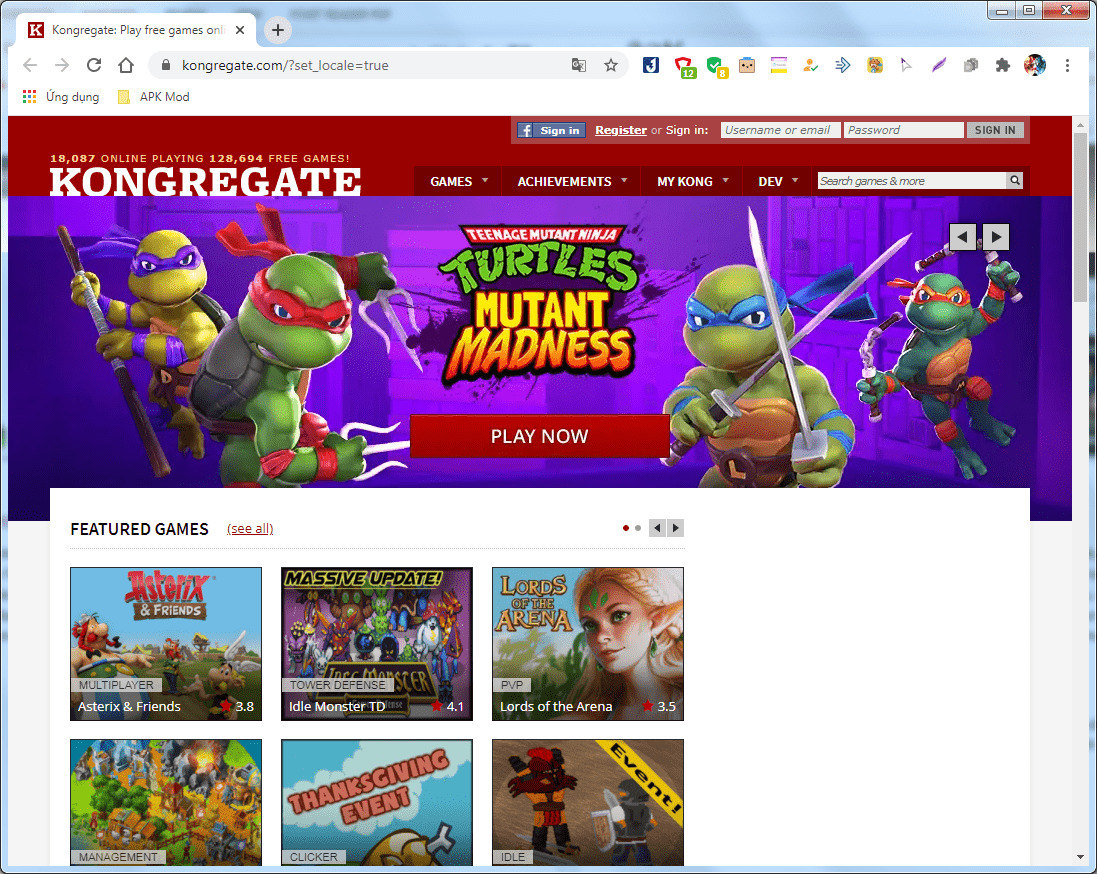Click the search magnifier button
The width and height of the screenshot is (1097, 874).
pos(1014,181)
